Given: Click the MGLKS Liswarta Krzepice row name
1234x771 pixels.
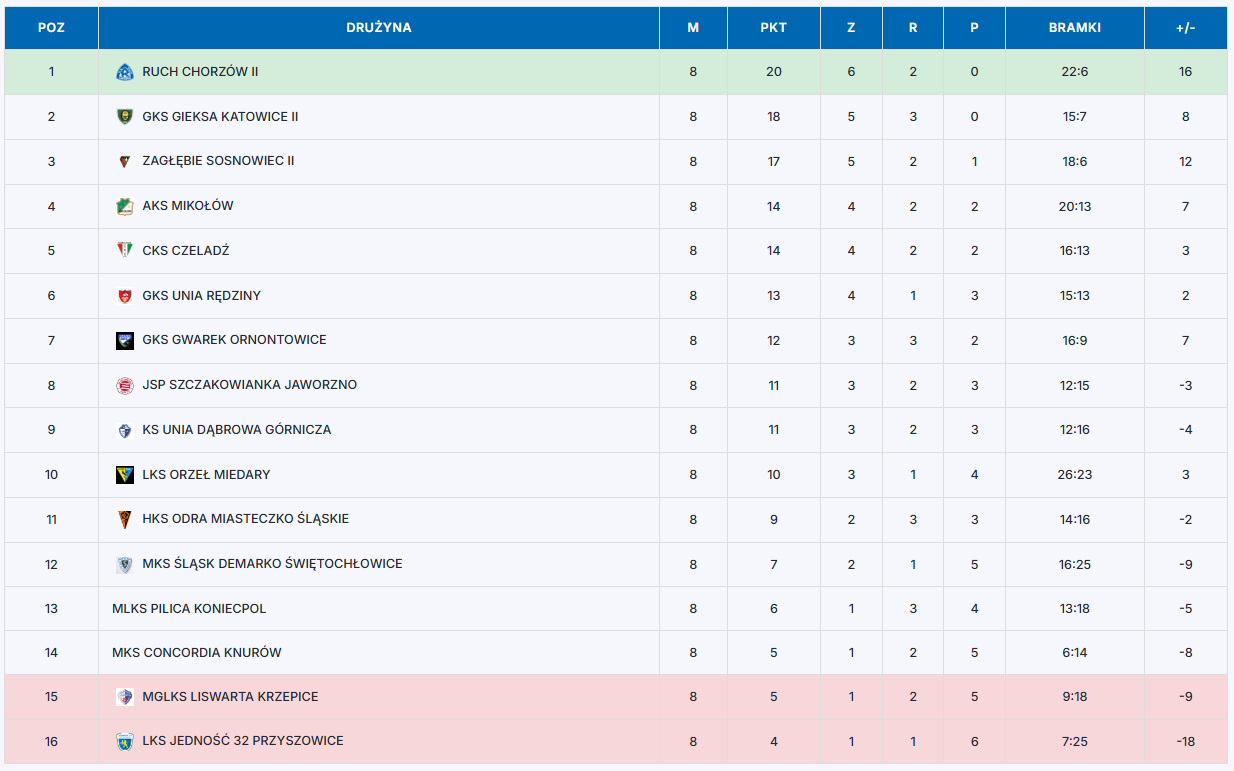Looking at the screenshot, I should [230, 697].
